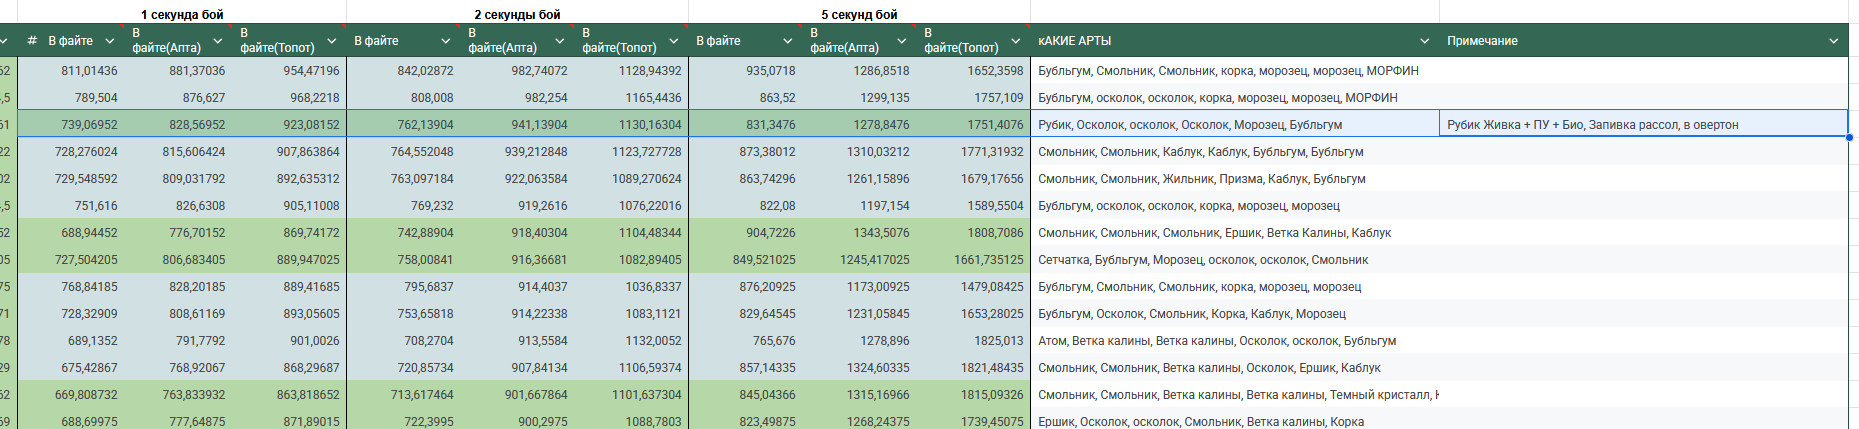This screenshot has width=1859, height=429.
Task: Select cell with value 881,37036
Action: coord(178,71)
